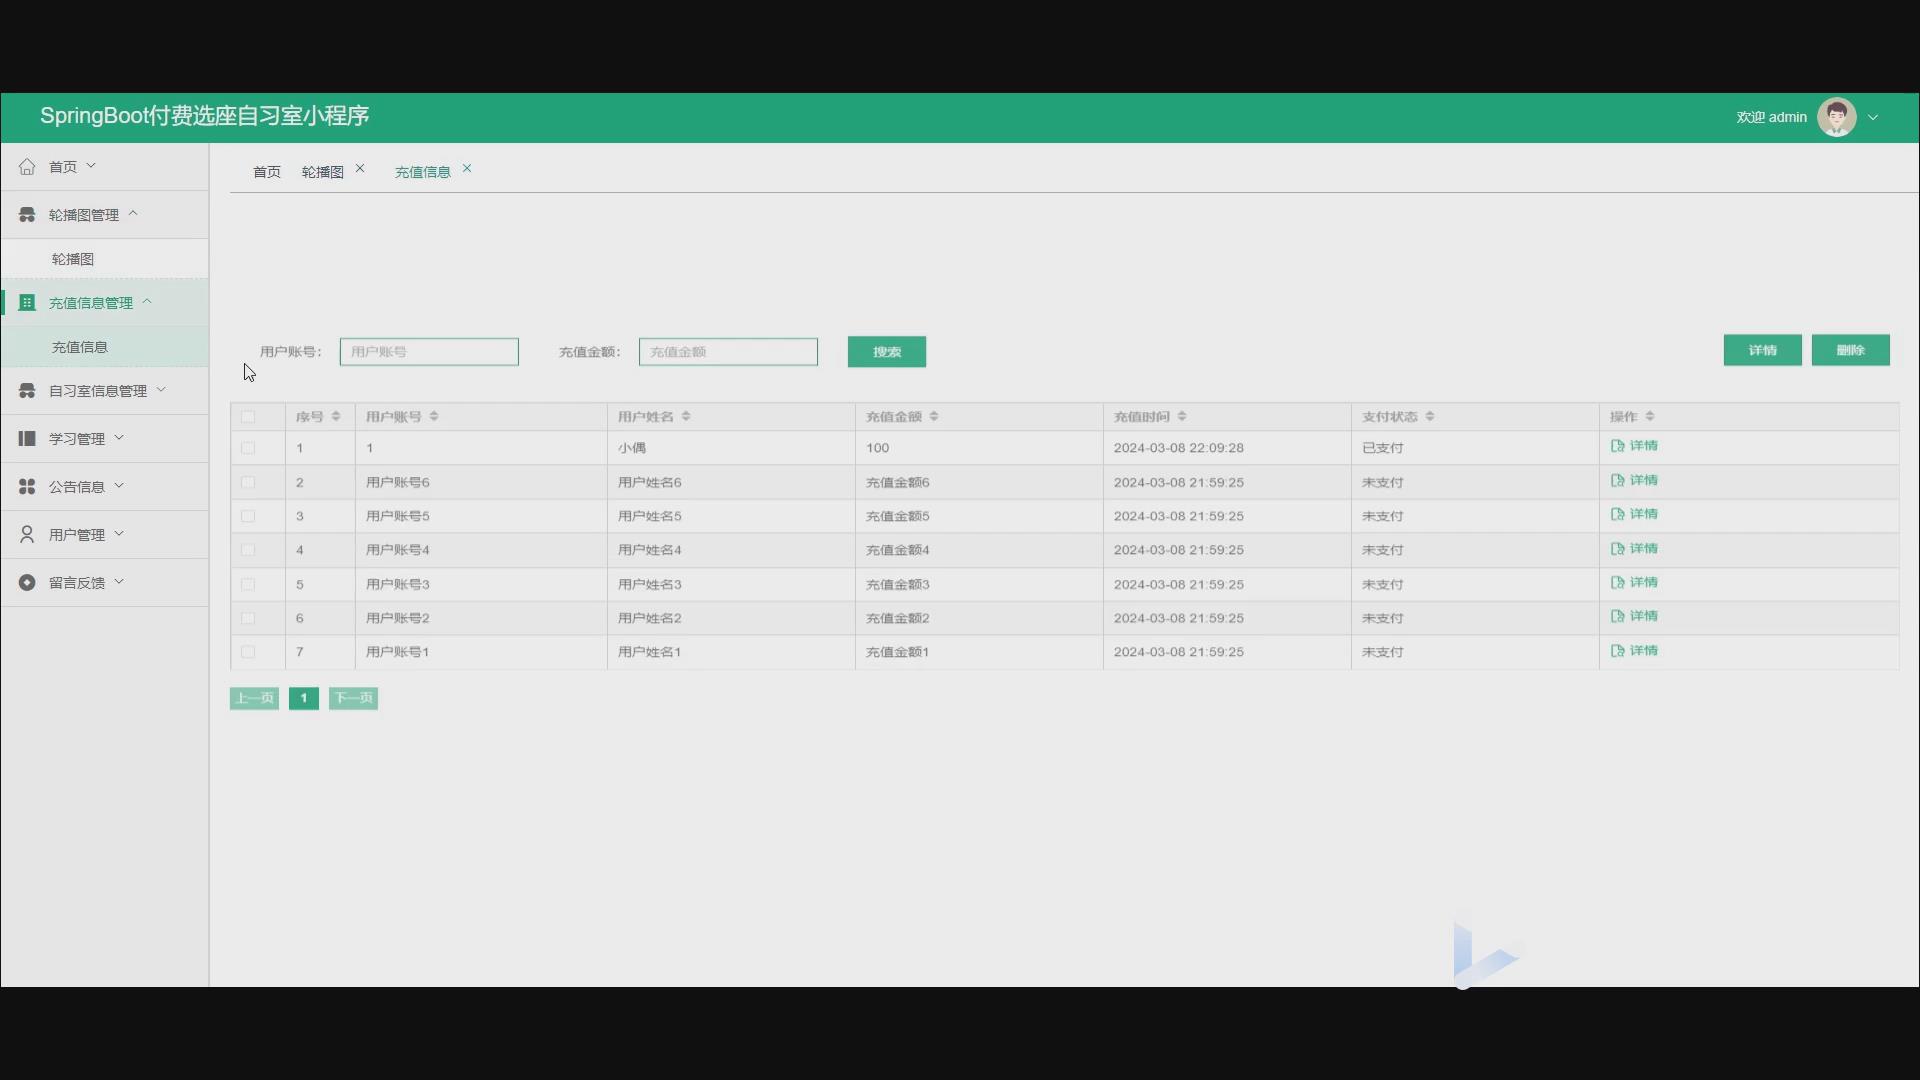Sort table by 充值金额 column

point(933,417)
